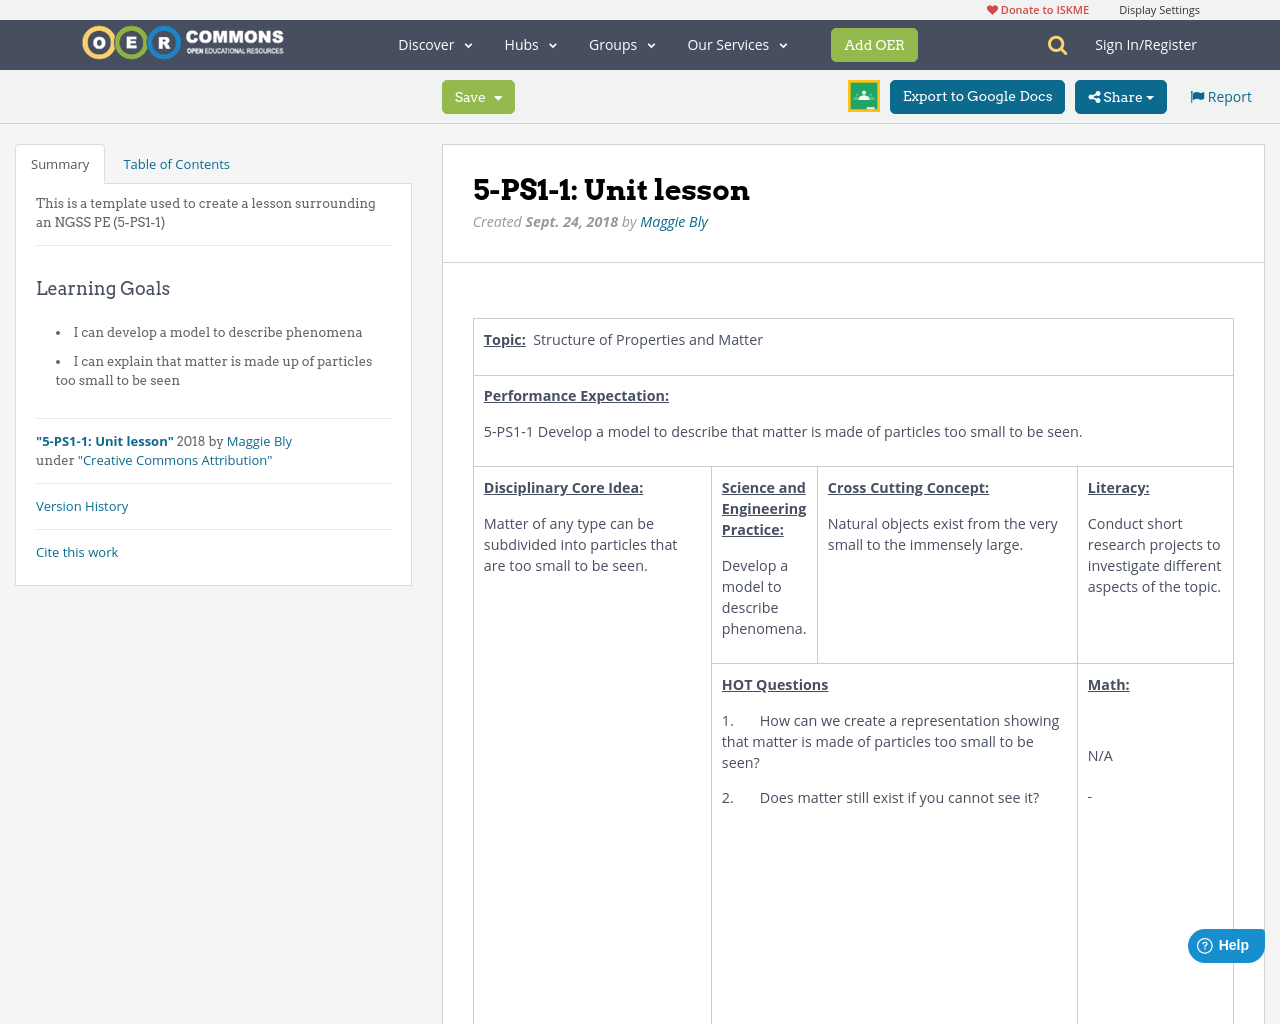Share to Google Classroom icon
Viewport: 1280px width, 1024px height.
coord(863,97)
